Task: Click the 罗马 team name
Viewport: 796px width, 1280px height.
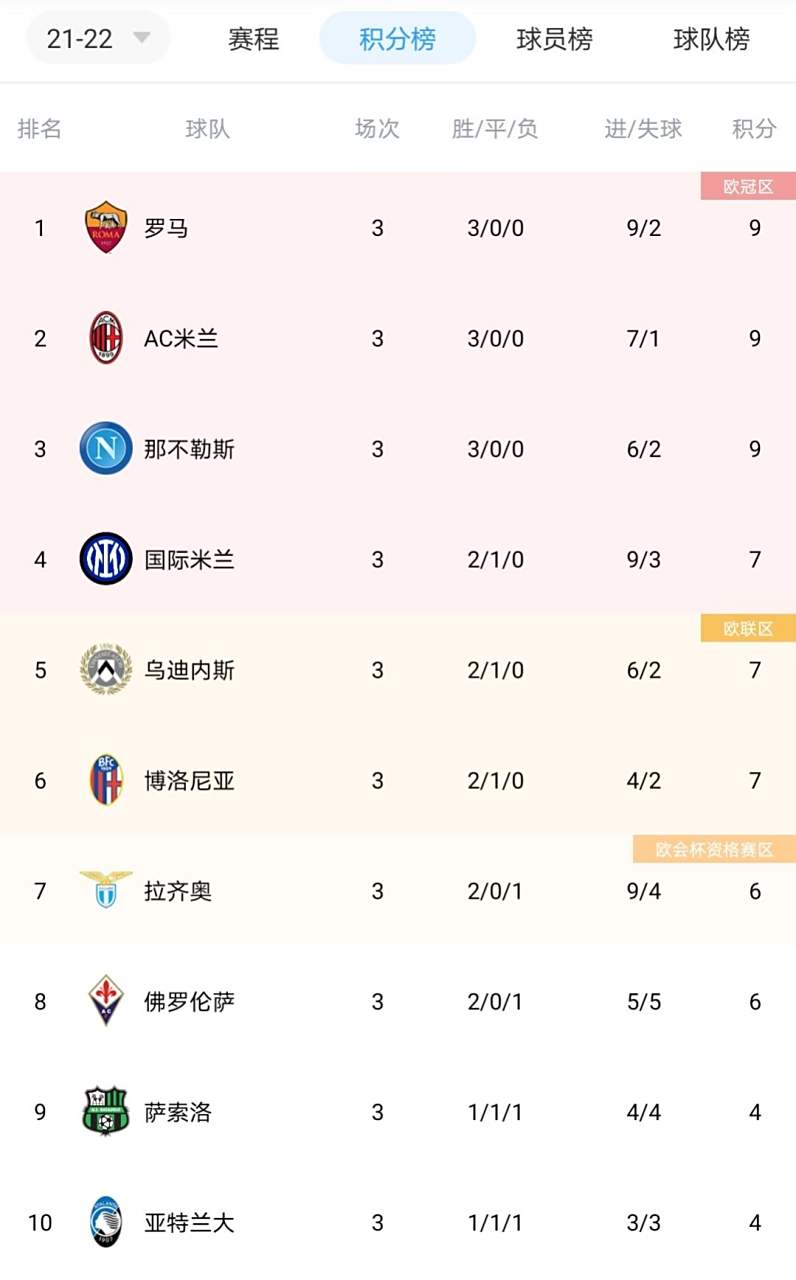Action: (x=166, y=228)
